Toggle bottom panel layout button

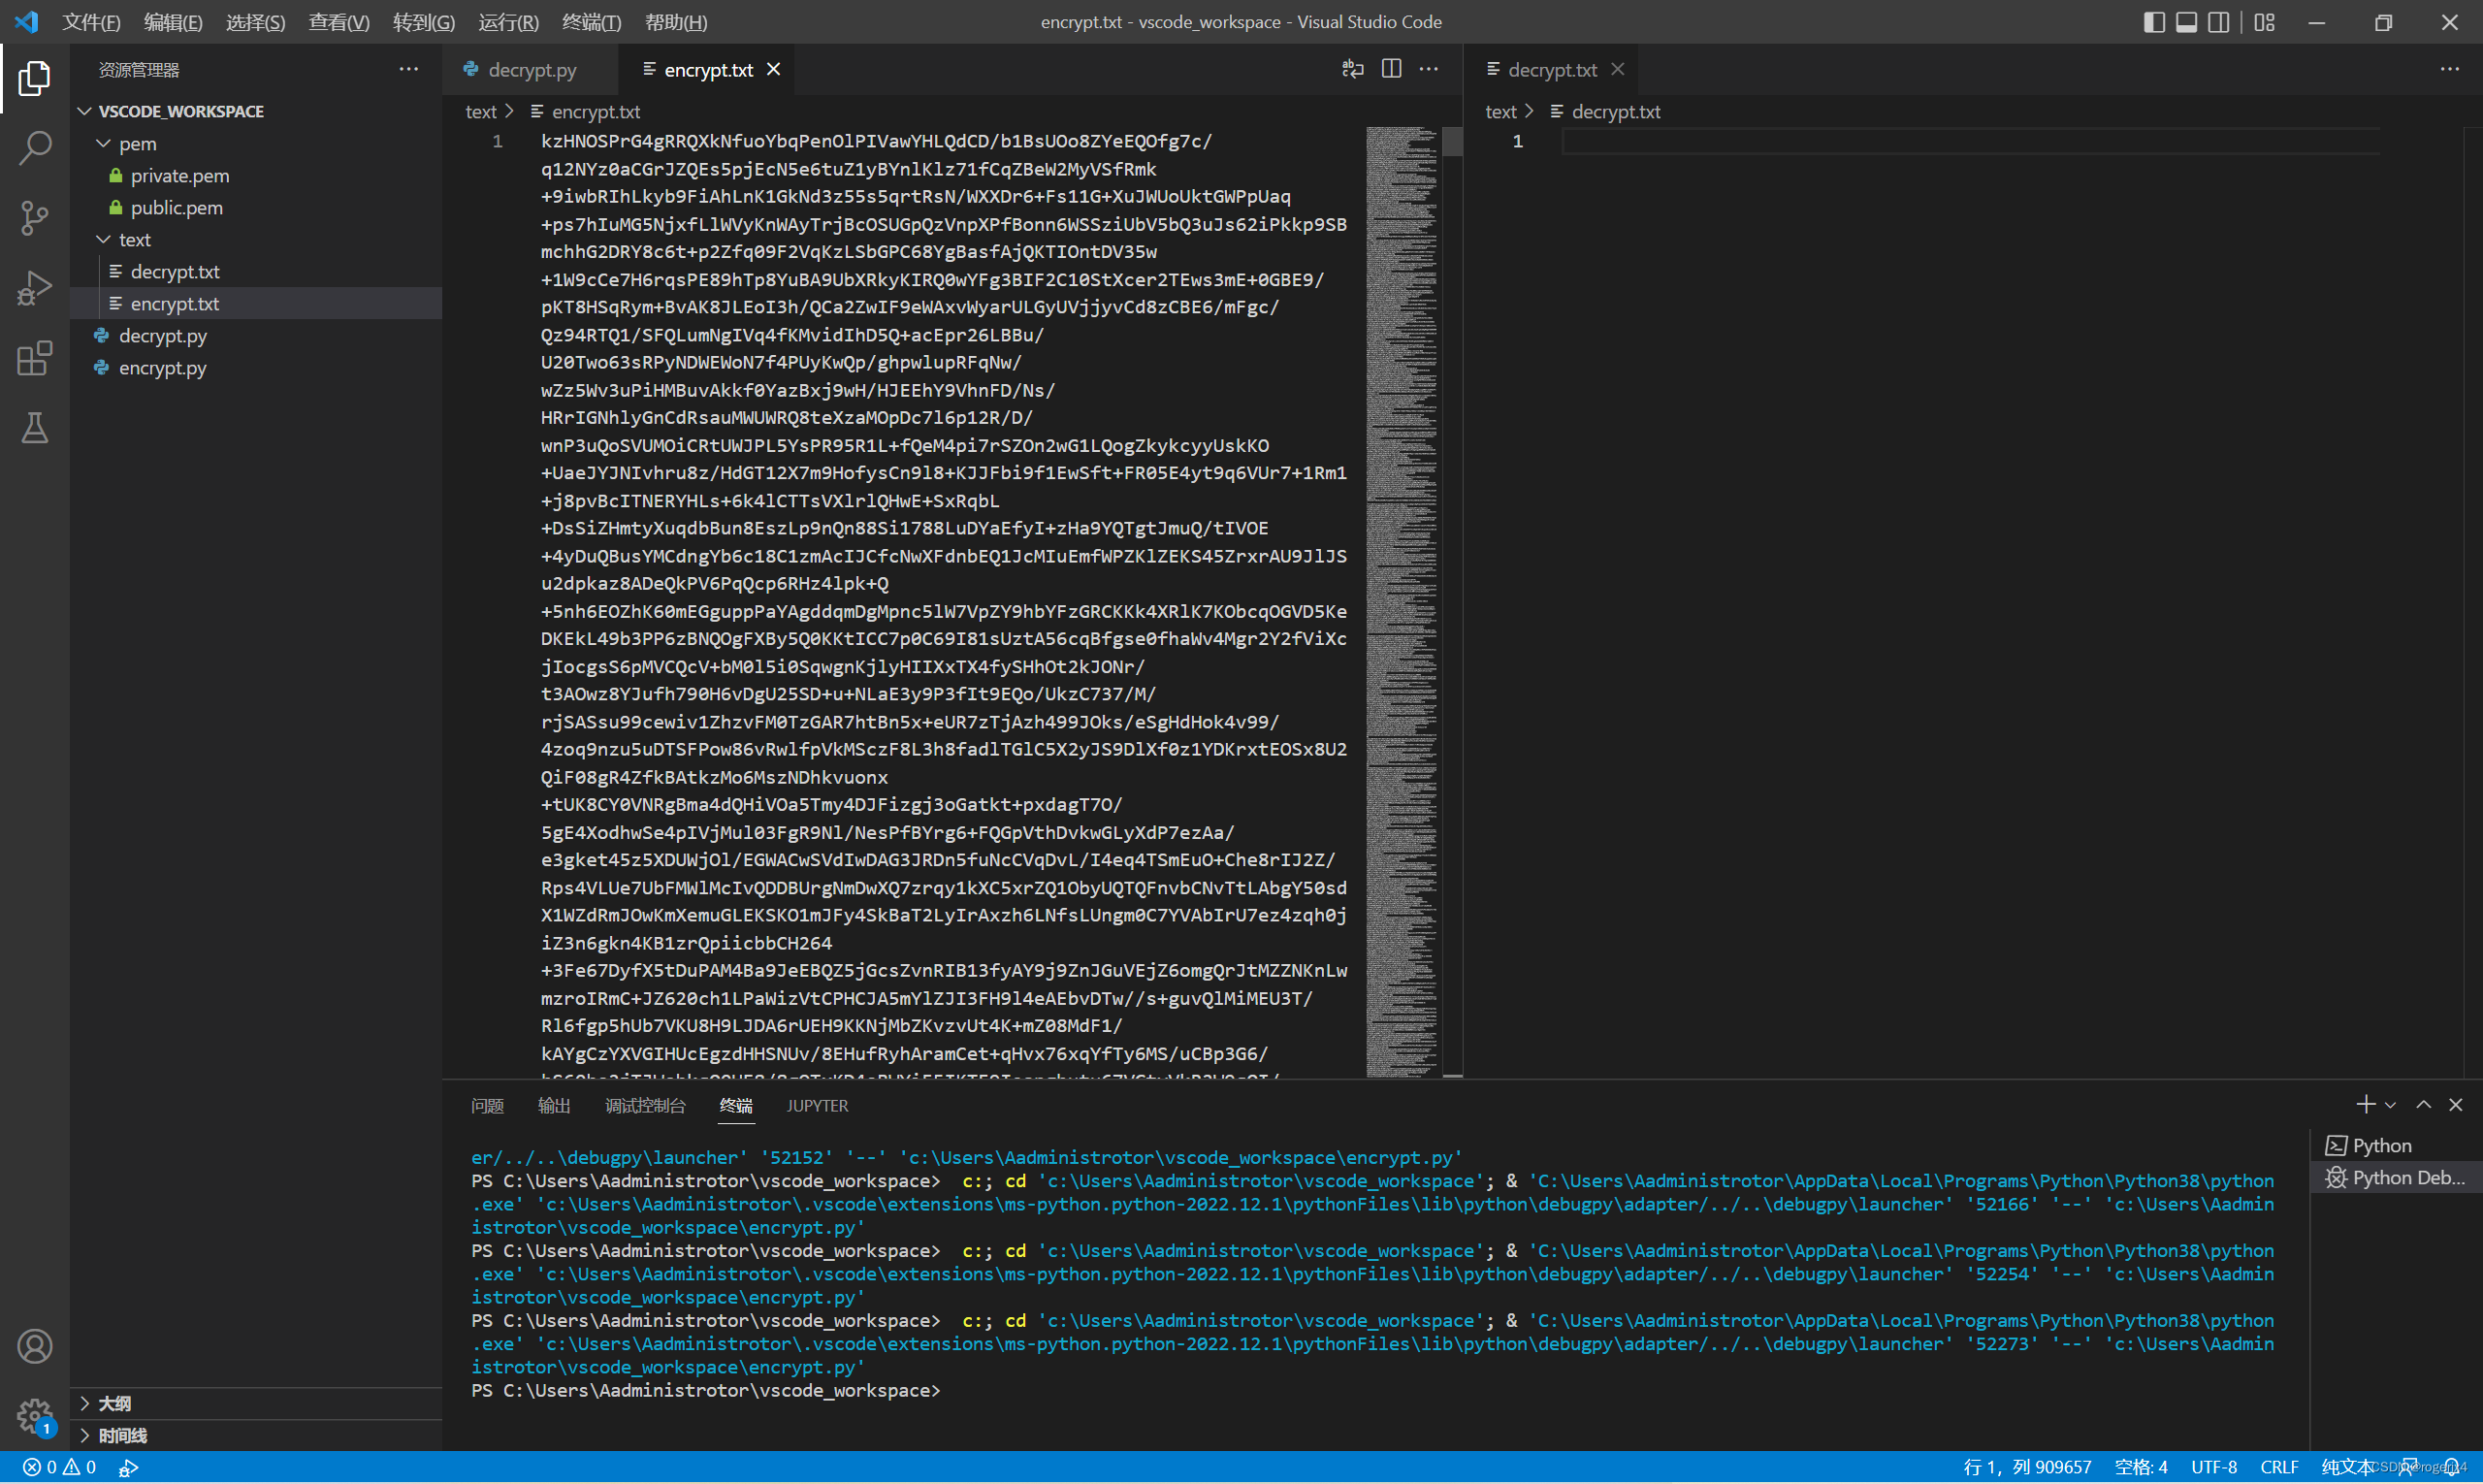point(2186,22)
